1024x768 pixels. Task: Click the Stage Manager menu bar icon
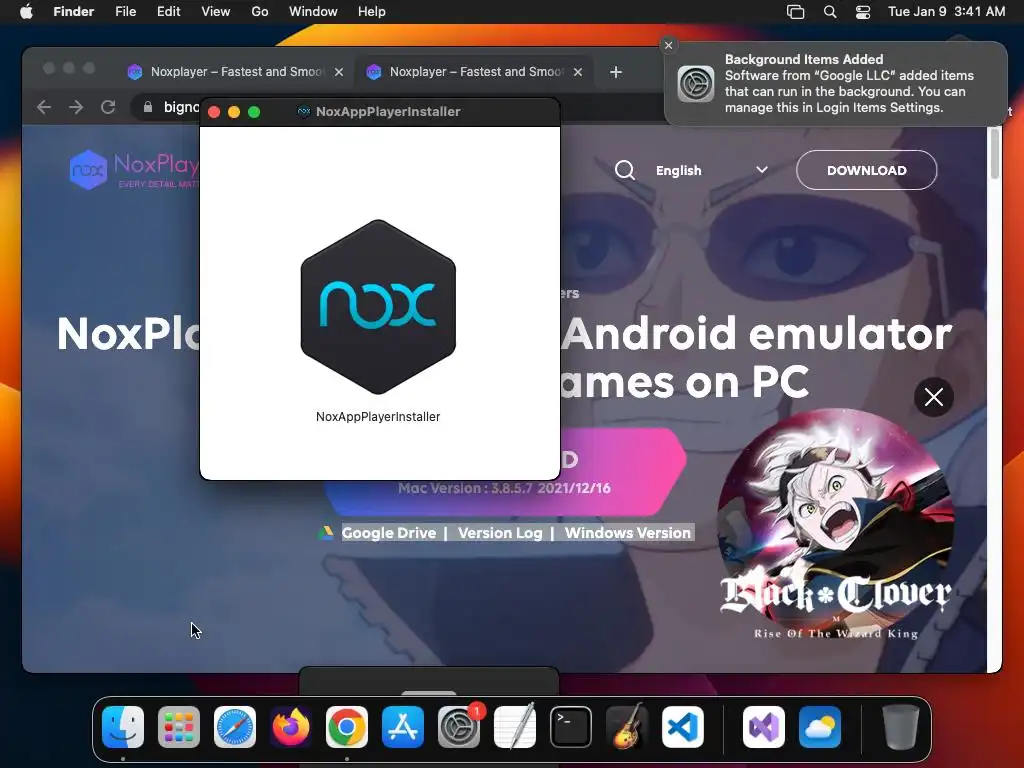[x=795, y=12]
